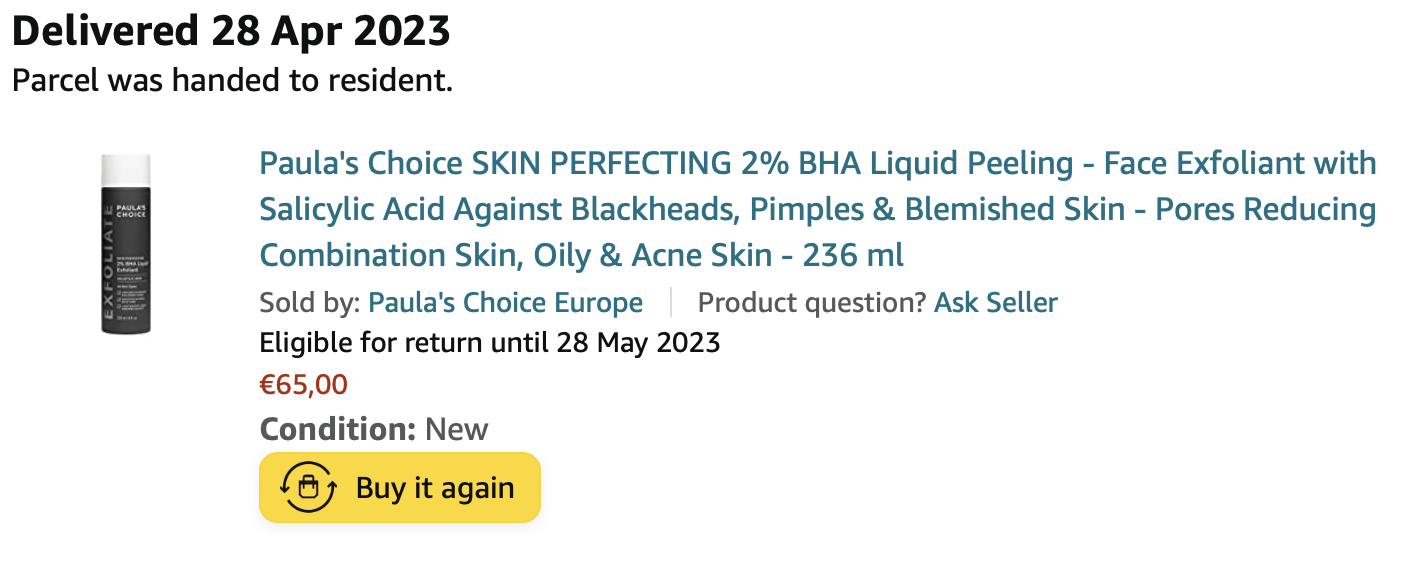Click the Ask Seller link
The height and width of the screenshot is (576, 1406).
995,302
